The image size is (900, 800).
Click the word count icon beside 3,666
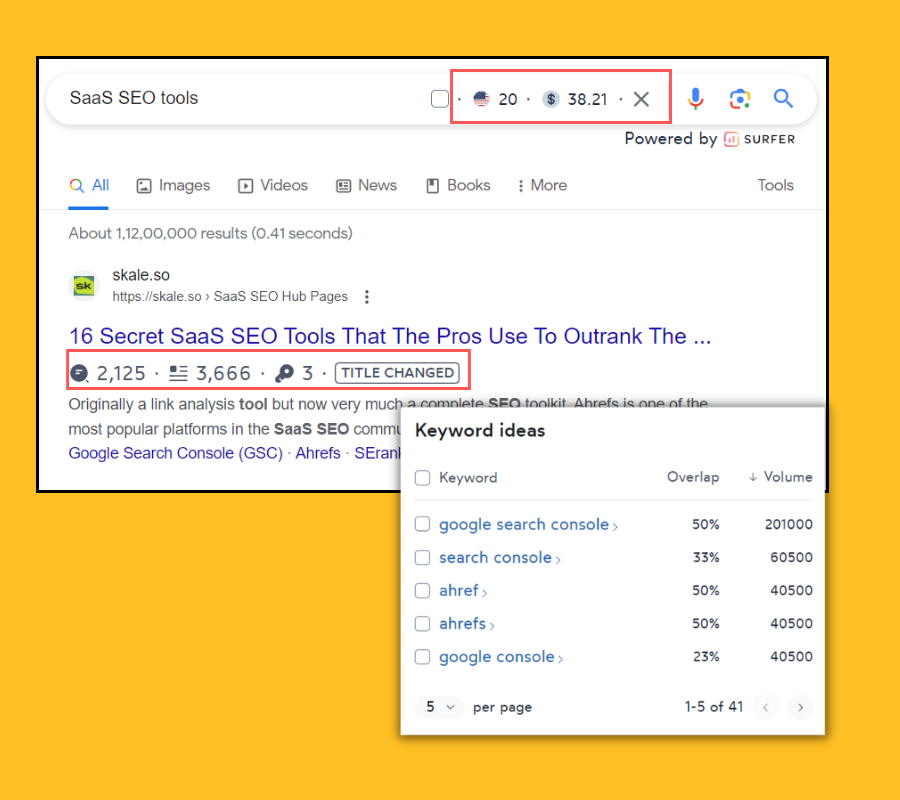coord(179,374)
